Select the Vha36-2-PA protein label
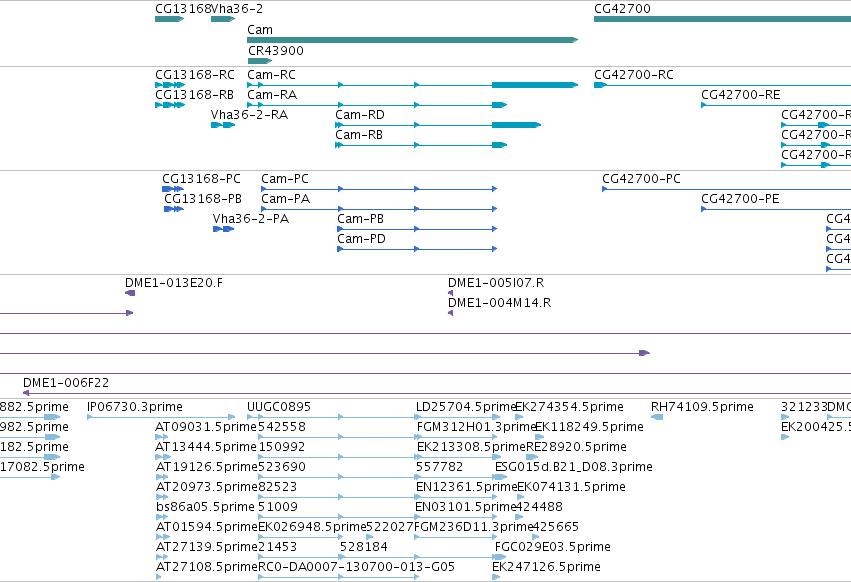851x582 pixels. (251, 219)
